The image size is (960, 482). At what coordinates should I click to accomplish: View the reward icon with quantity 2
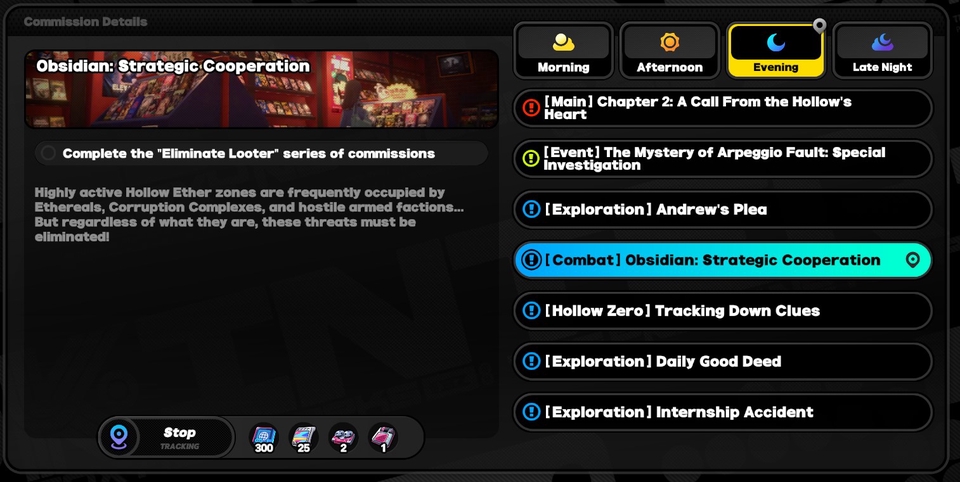tap(343, 438)
